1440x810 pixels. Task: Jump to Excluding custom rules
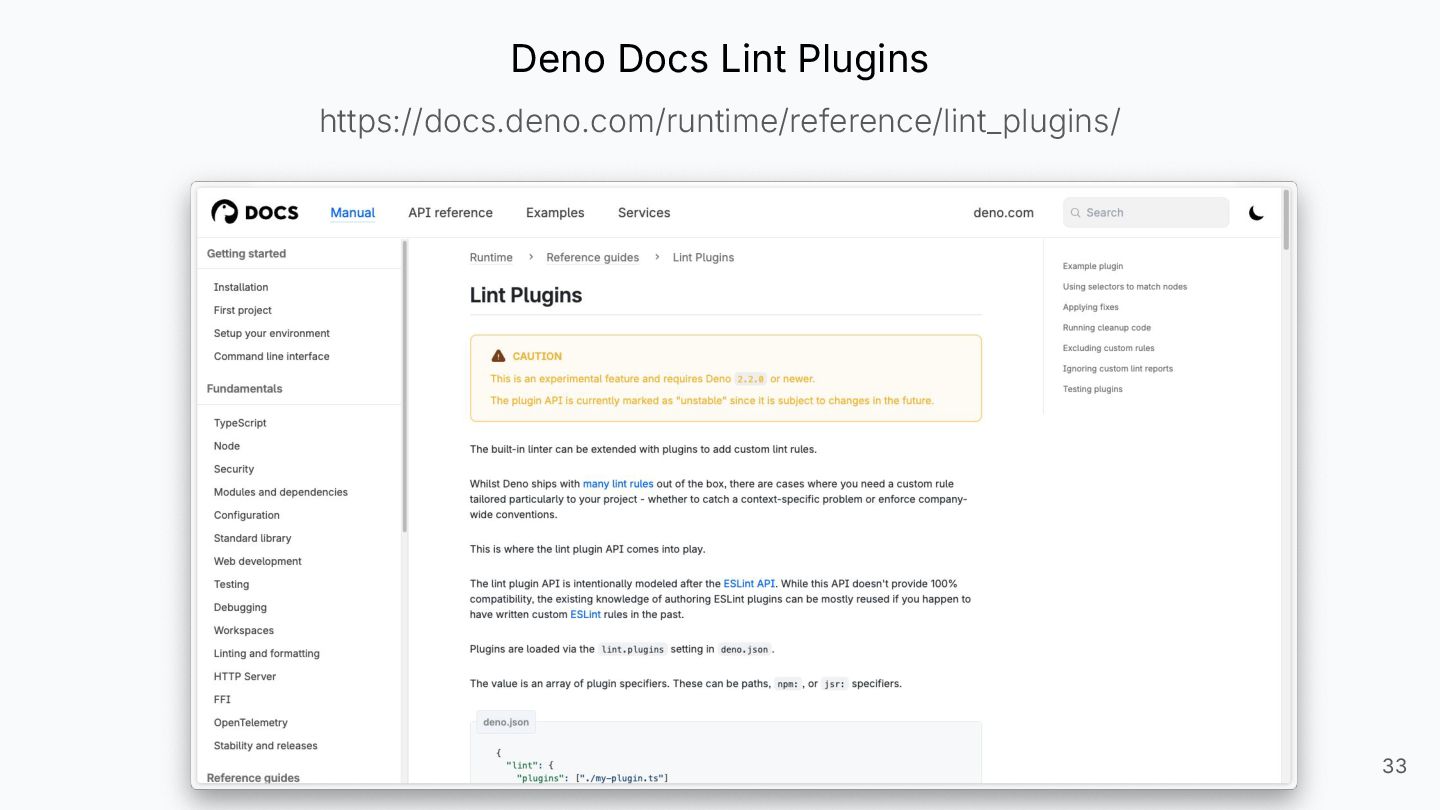(x=1109, y=348)
